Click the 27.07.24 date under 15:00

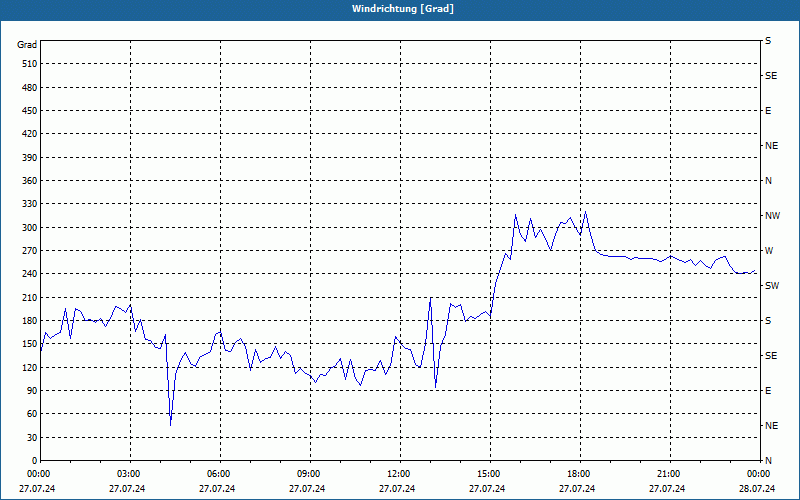(487, 489)
